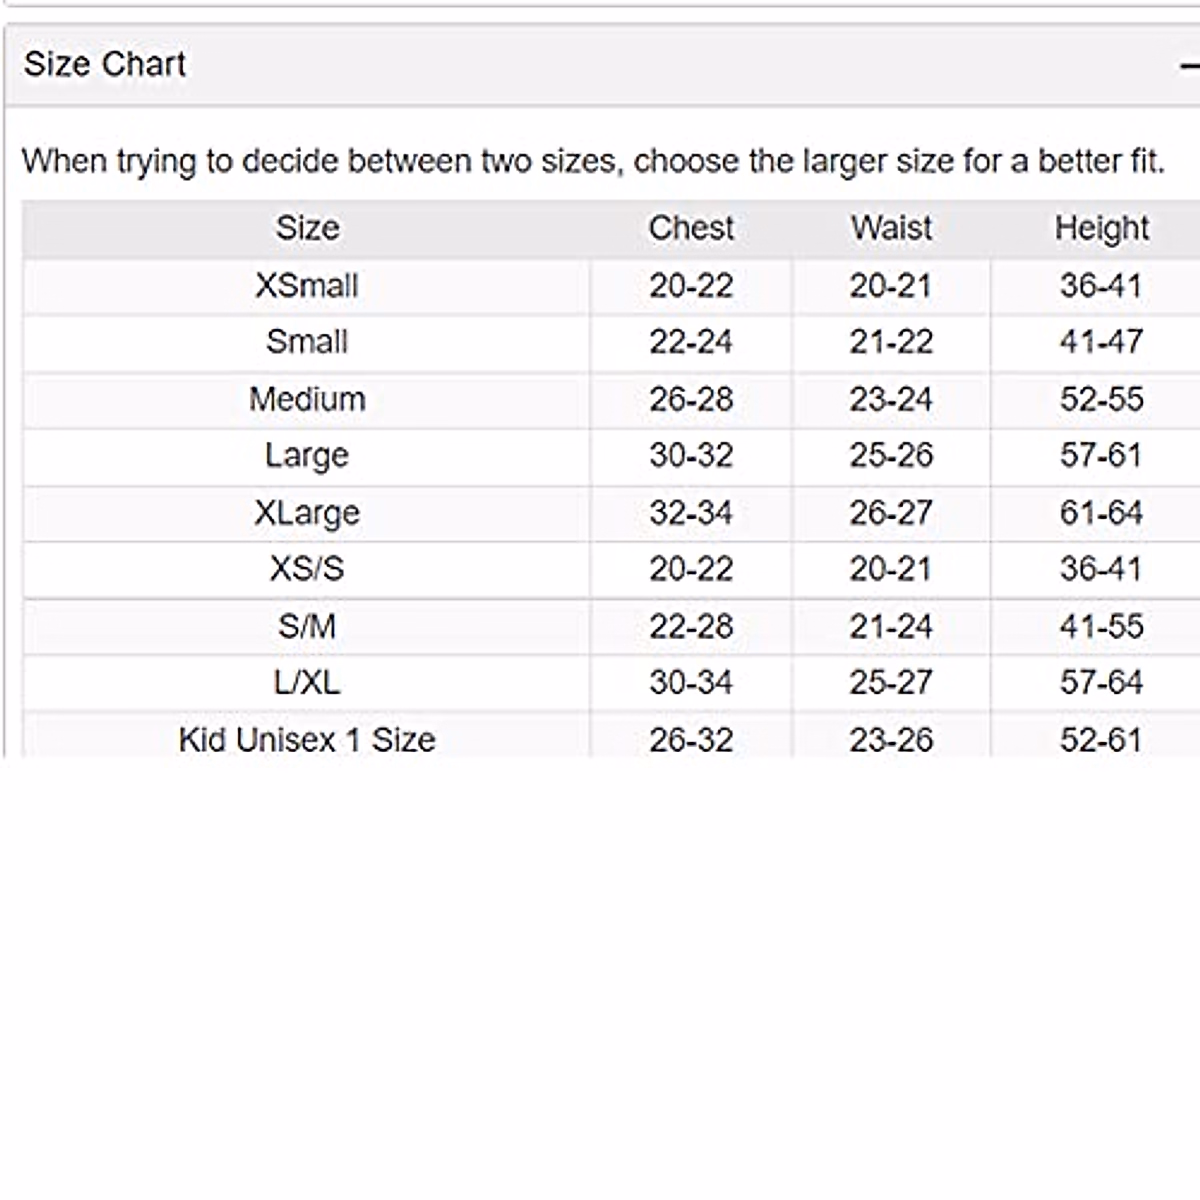
Task: Select S/M height value 41-55
Action: tap(1101, 626)
